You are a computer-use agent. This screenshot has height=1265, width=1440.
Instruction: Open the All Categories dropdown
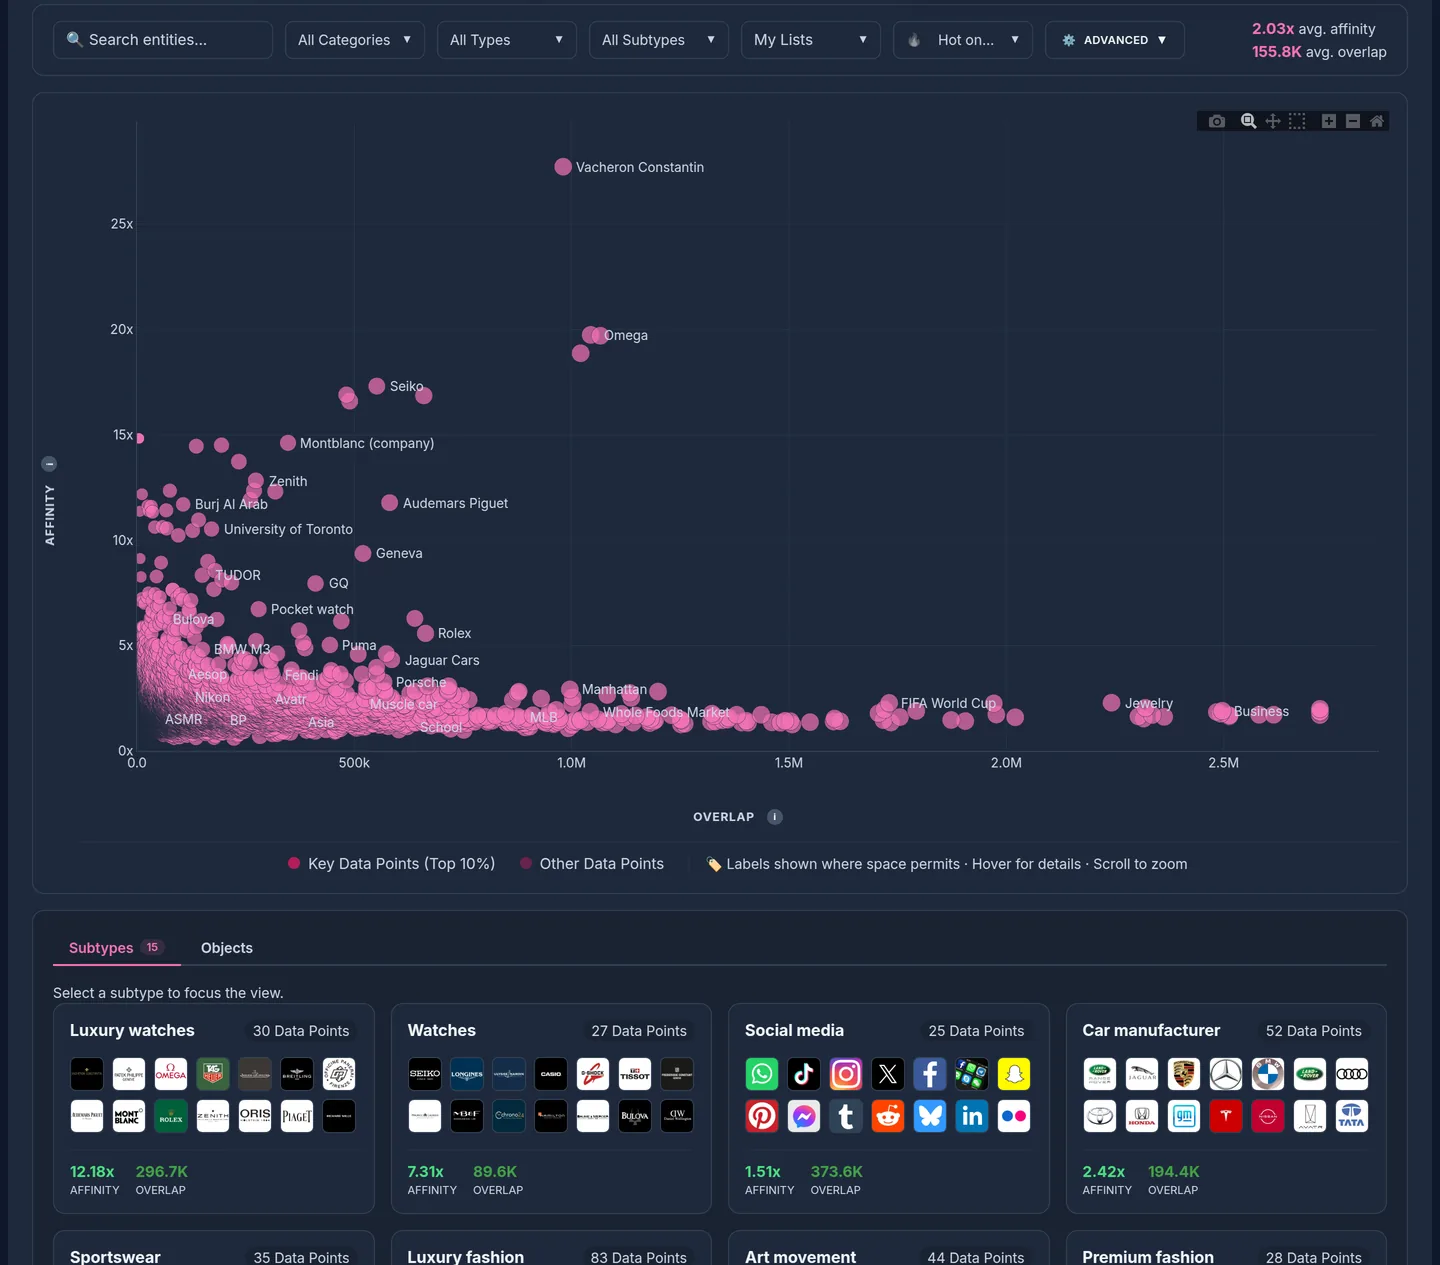(x=355, y=40)
